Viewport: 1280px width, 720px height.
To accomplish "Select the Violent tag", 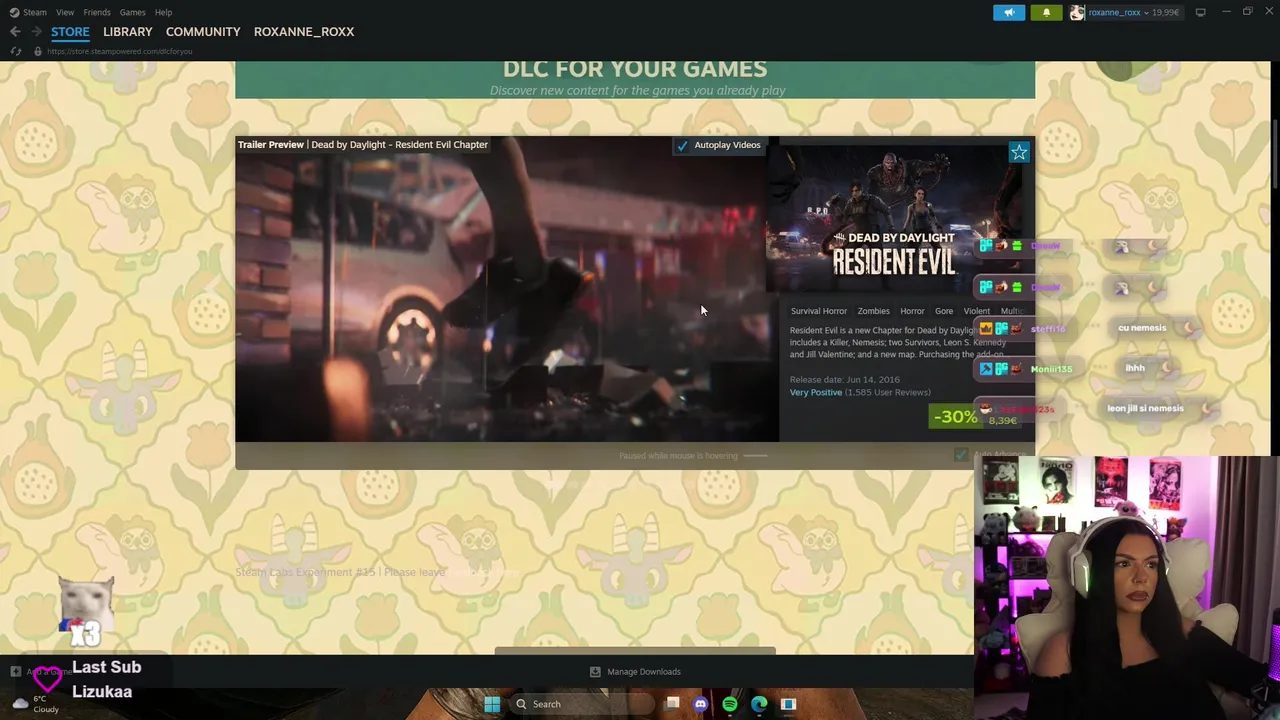I will pyautogui.click(x=976, y=311).
